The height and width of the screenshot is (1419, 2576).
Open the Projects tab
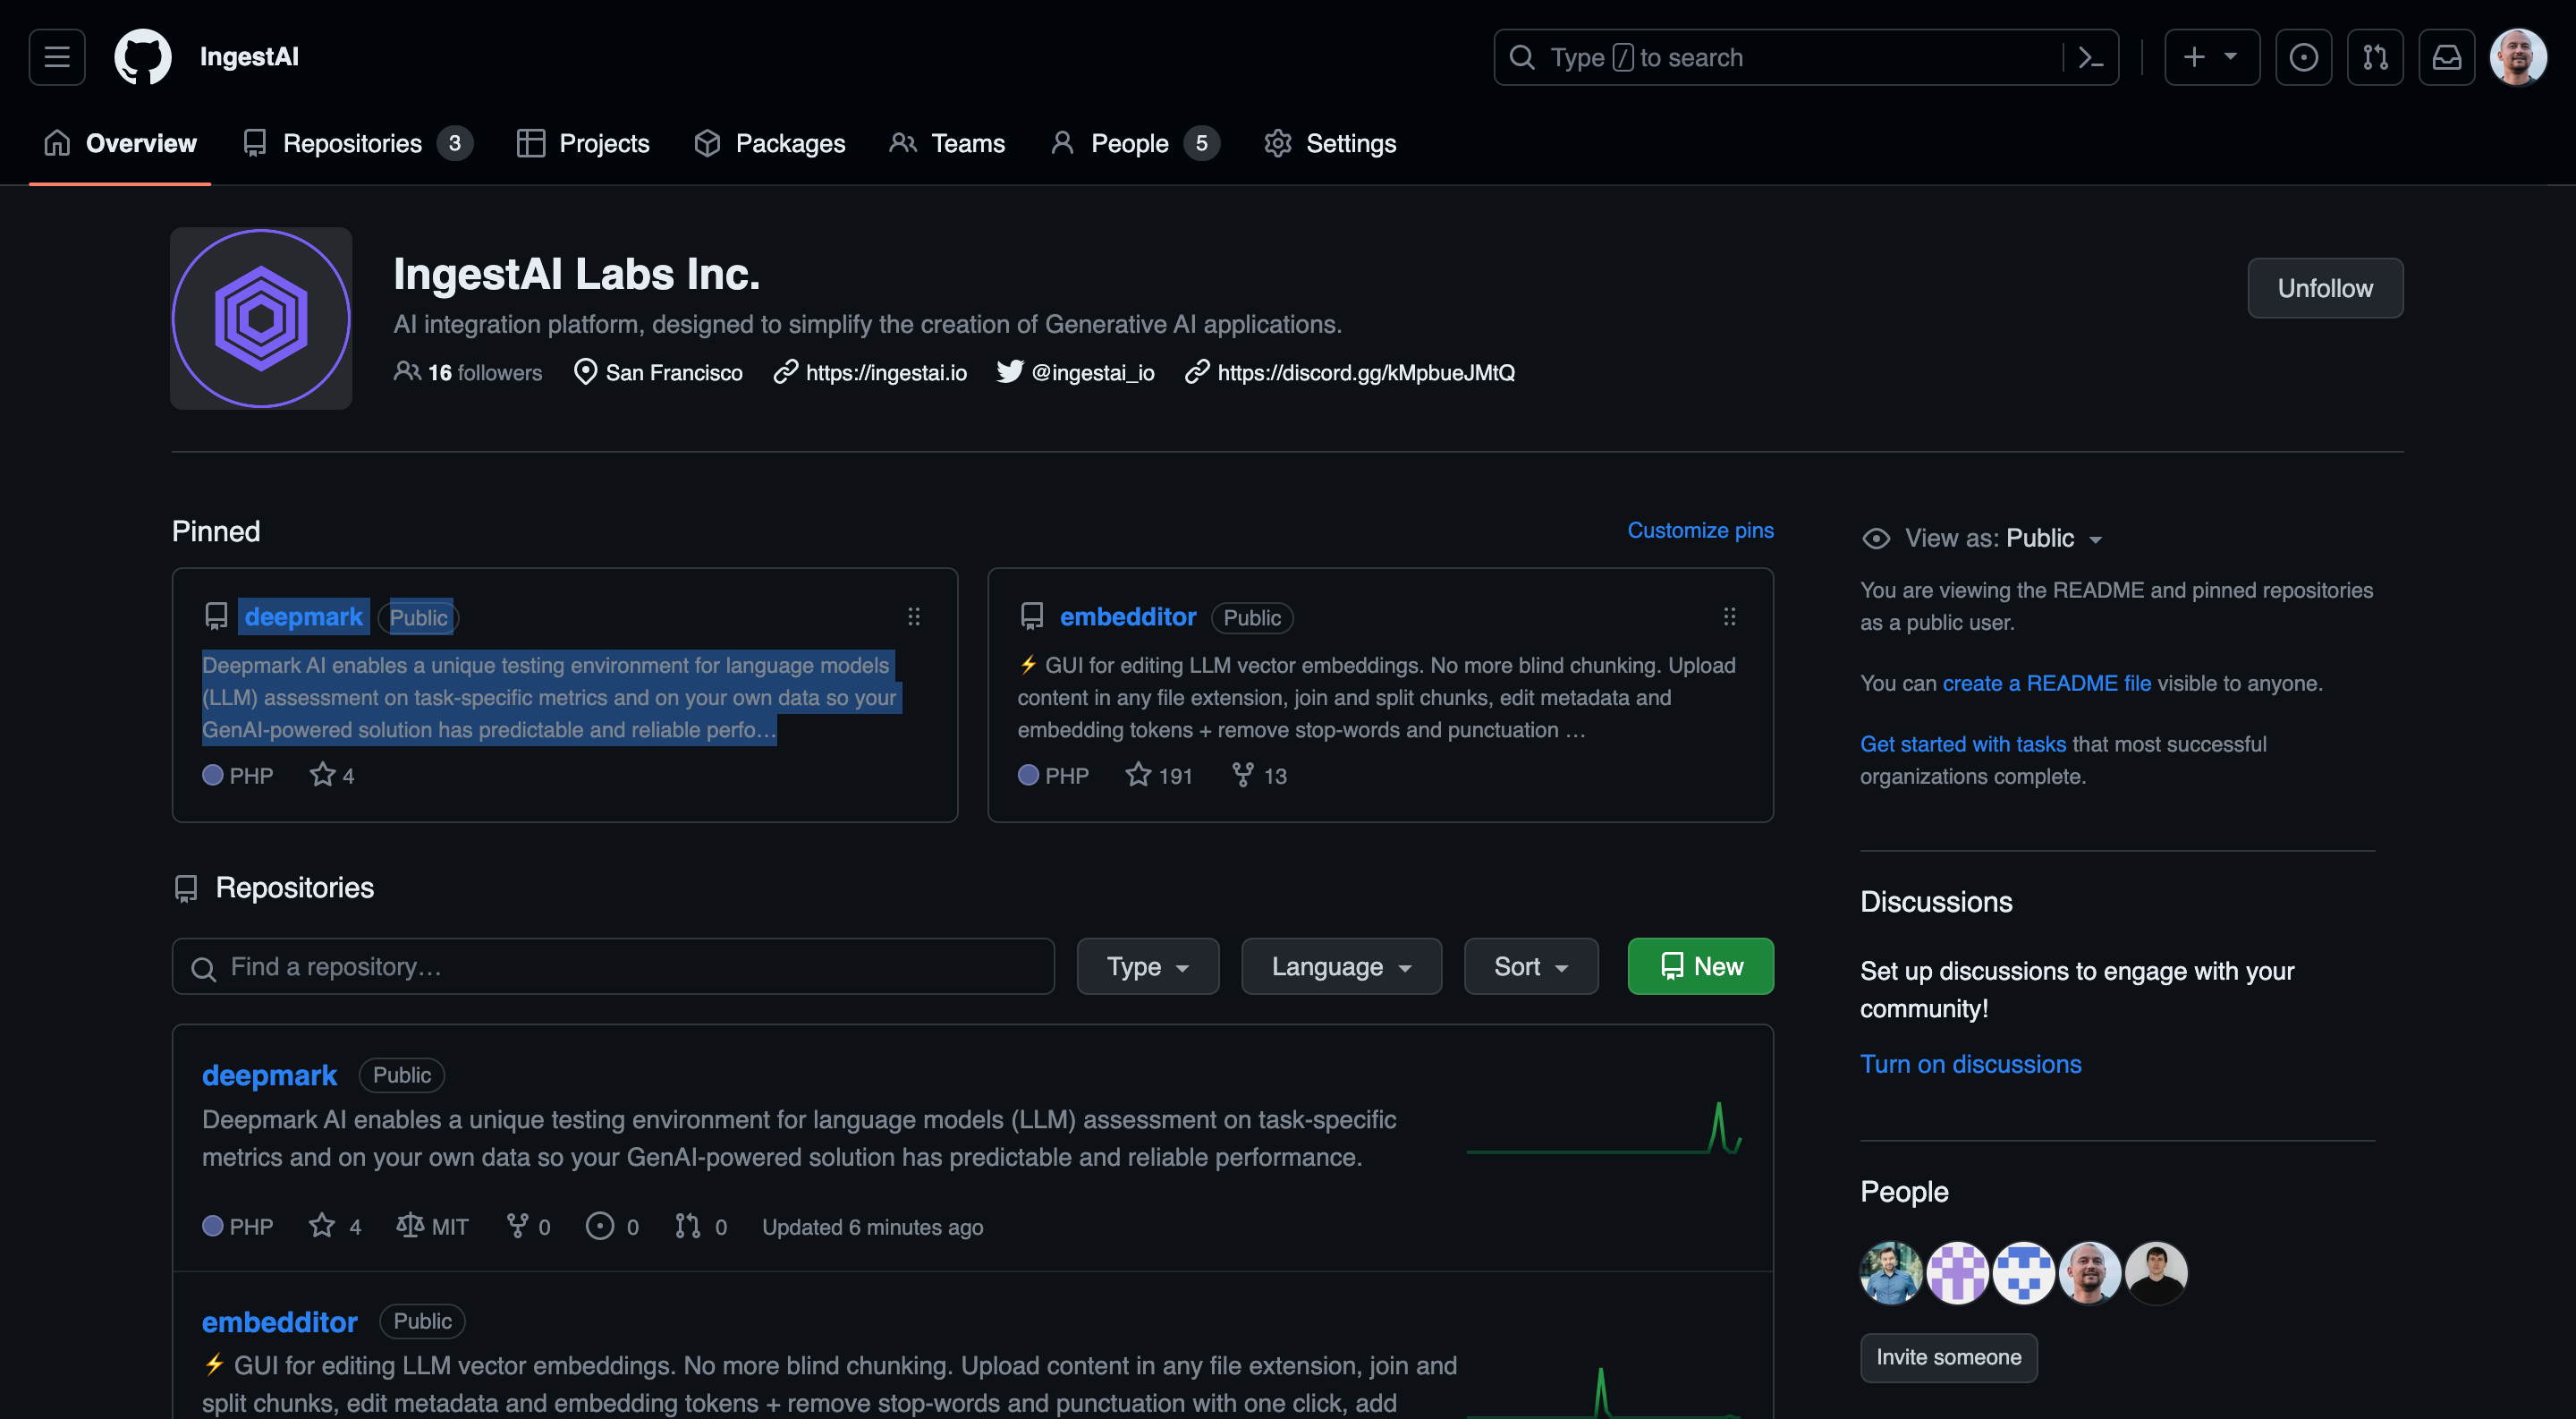pyautogui.click(x=583, y=143)
